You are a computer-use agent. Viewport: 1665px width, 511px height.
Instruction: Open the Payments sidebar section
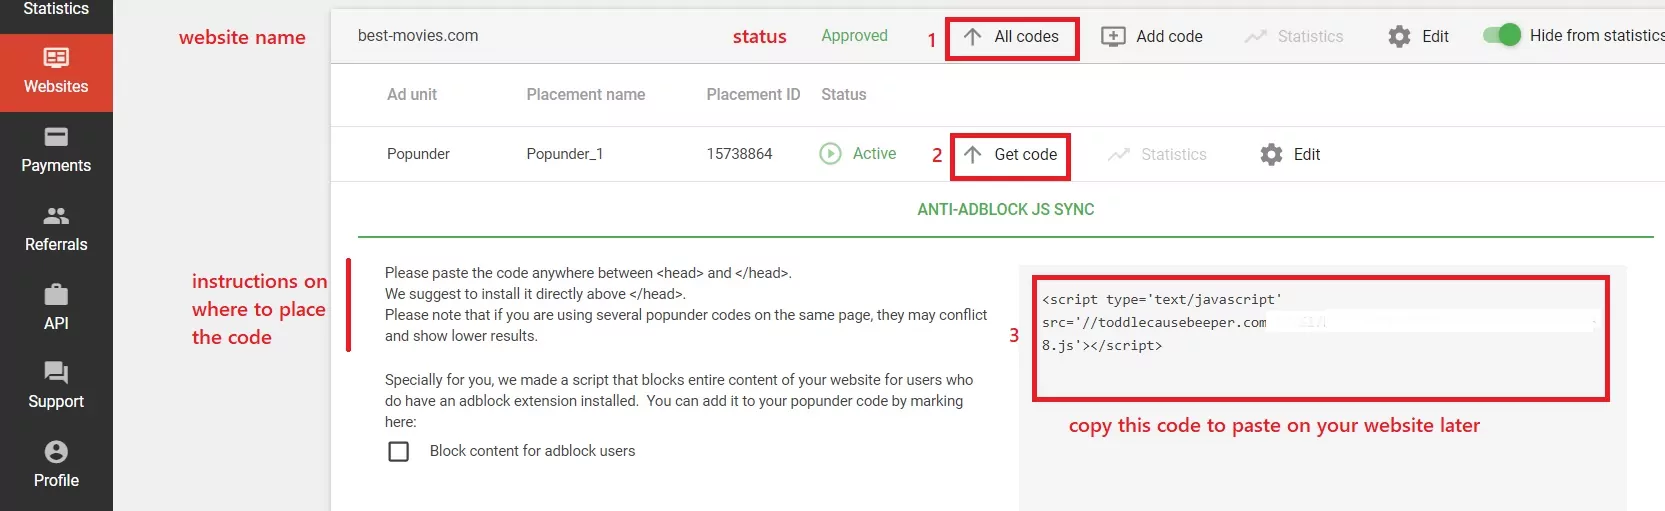pyautogui.click(x=56, y=151)
